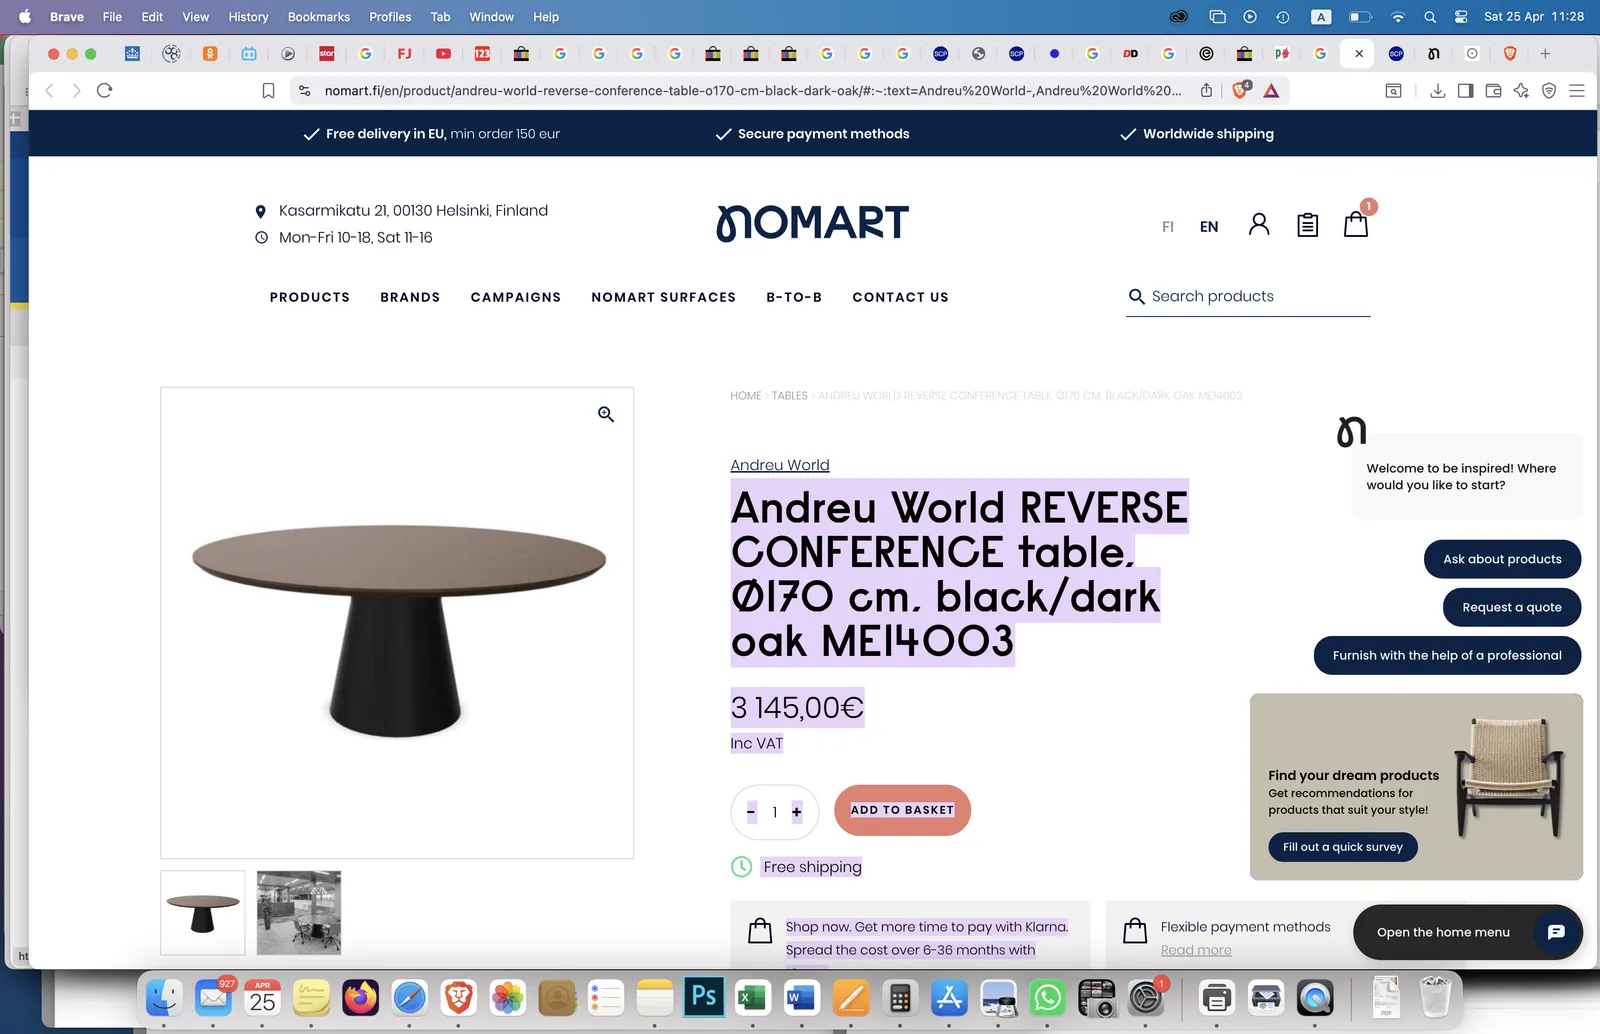Select EN language option

pos(1209,227)
